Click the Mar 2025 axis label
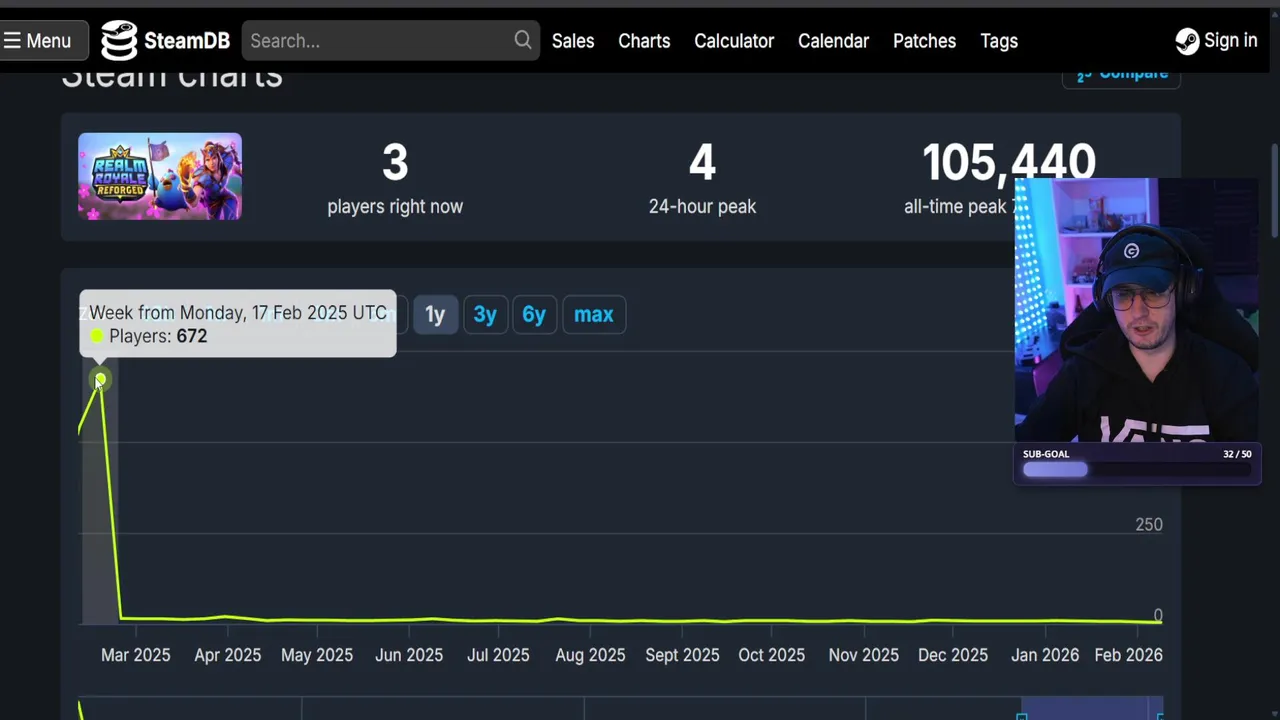Screen dimensions: 1280x720 point(136,655)
